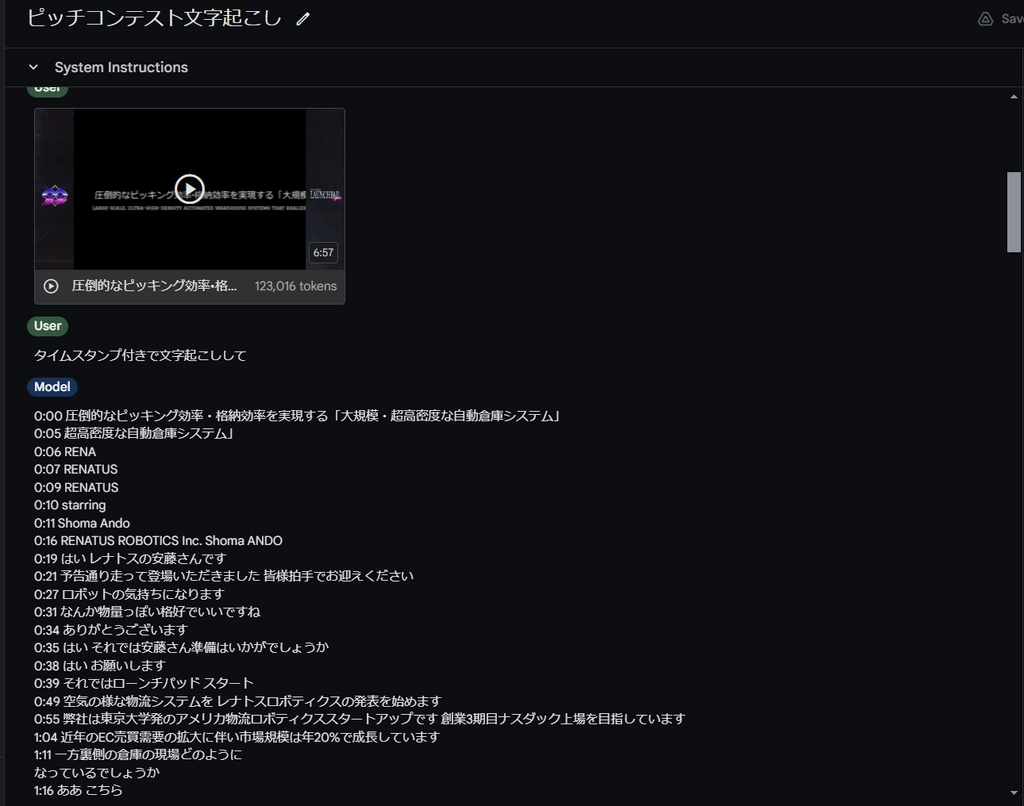Select transcript line 0:06 RENA

tap(65, 452)
